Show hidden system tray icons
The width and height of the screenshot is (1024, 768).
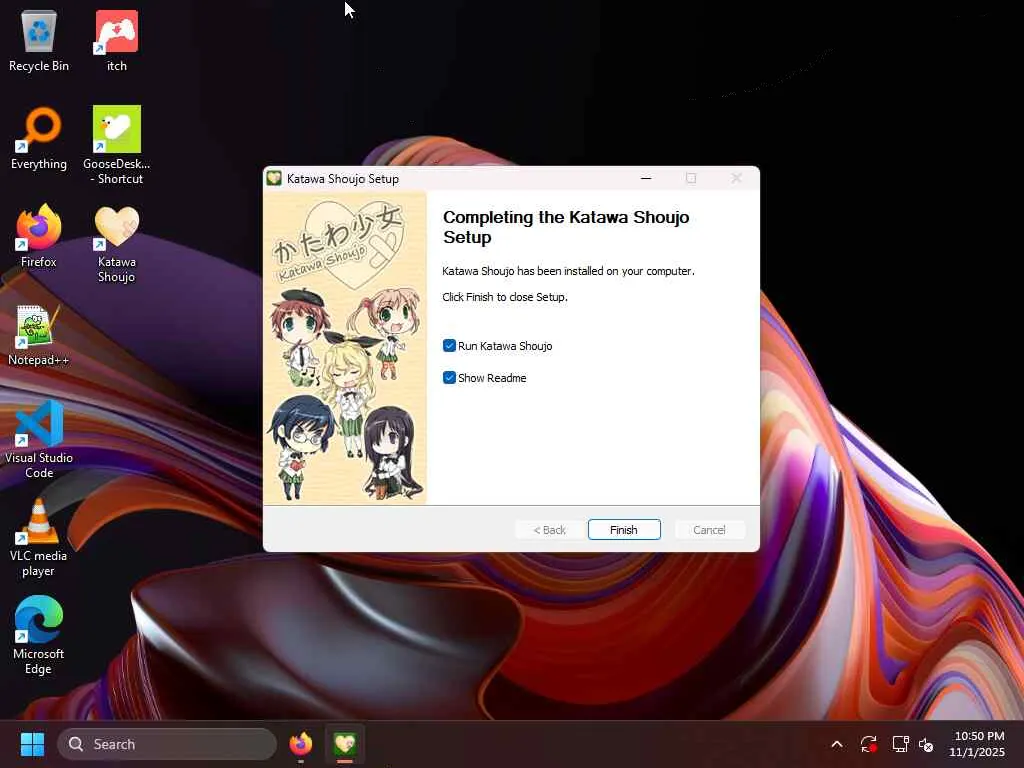(837, 744)
